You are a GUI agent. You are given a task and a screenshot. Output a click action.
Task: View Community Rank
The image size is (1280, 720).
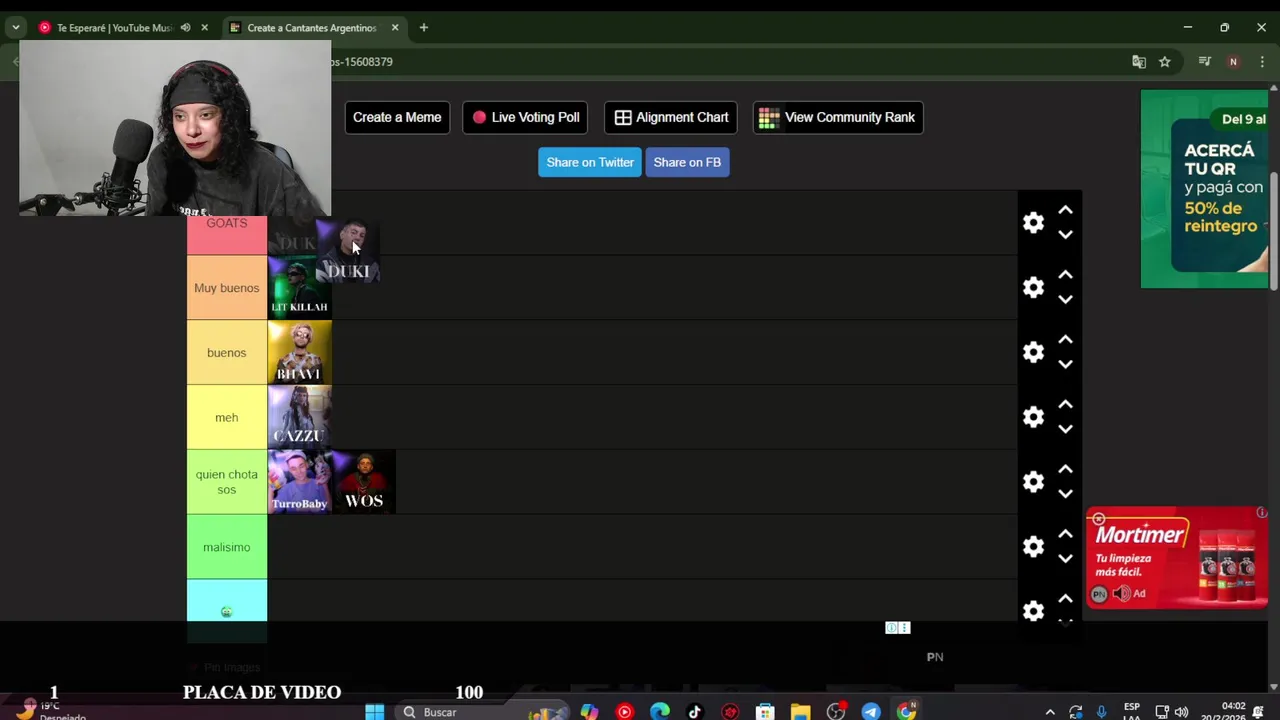pyautogui.click(x=838, y=117)
